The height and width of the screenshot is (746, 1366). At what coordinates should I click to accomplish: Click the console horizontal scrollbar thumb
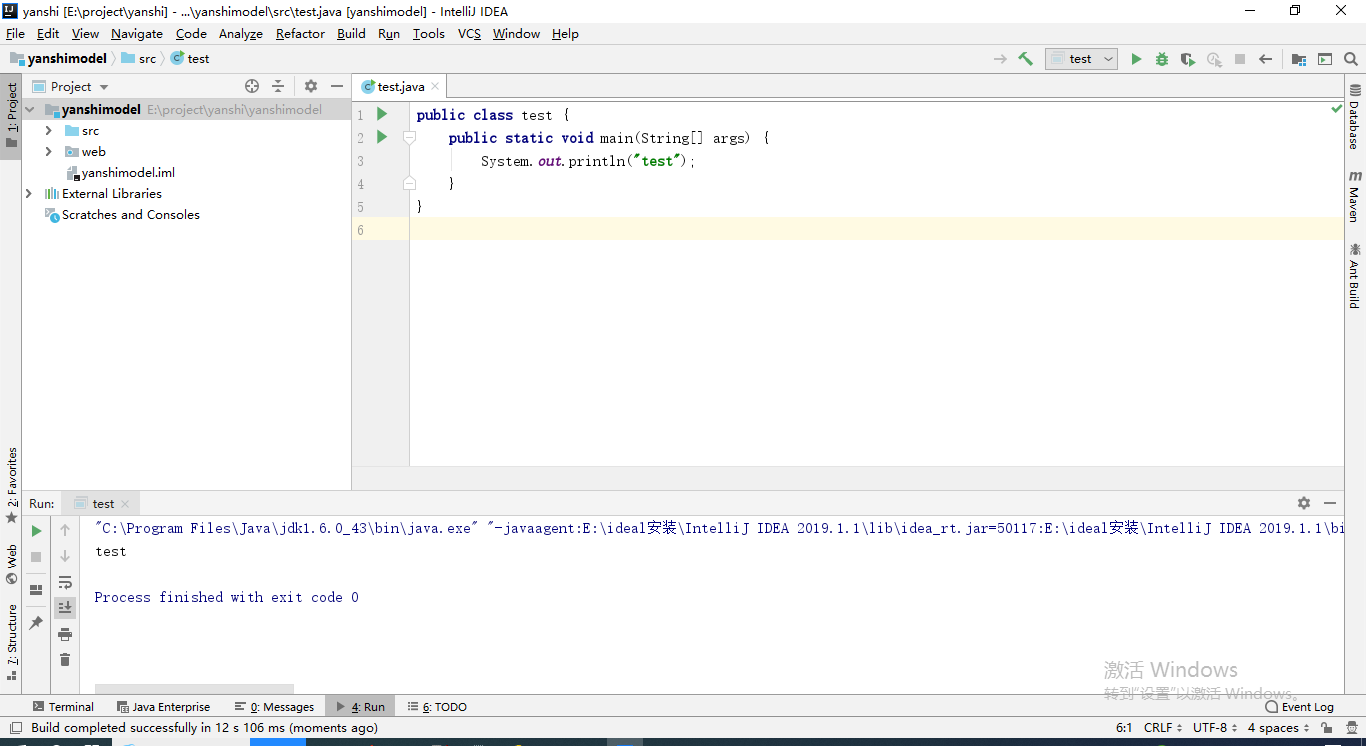click(x=194, y=689)
